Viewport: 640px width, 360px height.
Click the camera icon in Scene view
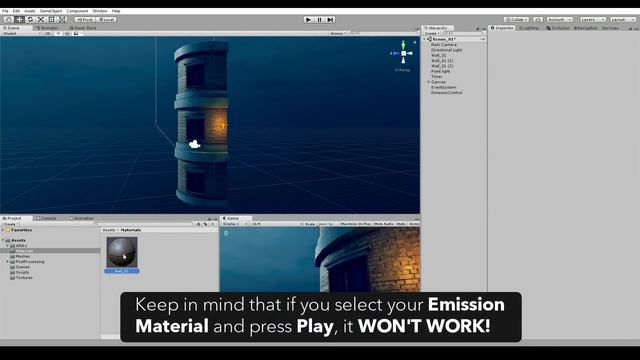coord(195,144)
